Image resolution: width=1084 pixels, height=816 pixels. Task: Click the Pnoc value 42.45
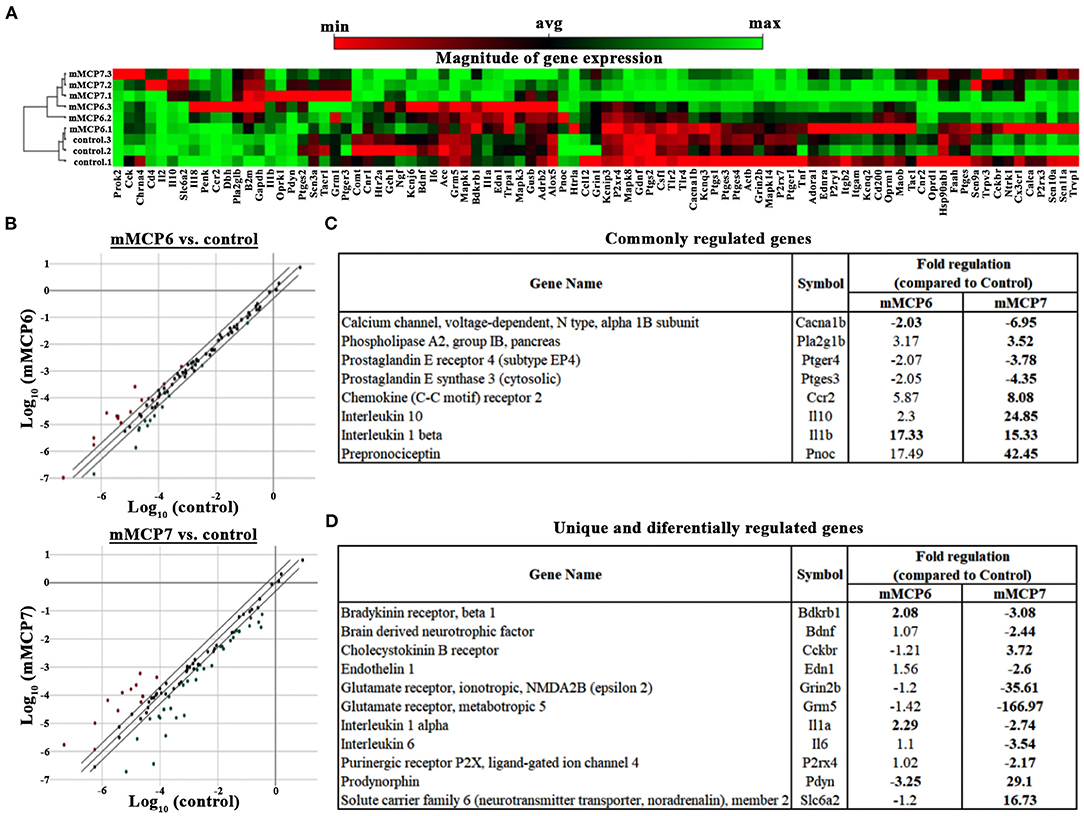[1020, 454]
